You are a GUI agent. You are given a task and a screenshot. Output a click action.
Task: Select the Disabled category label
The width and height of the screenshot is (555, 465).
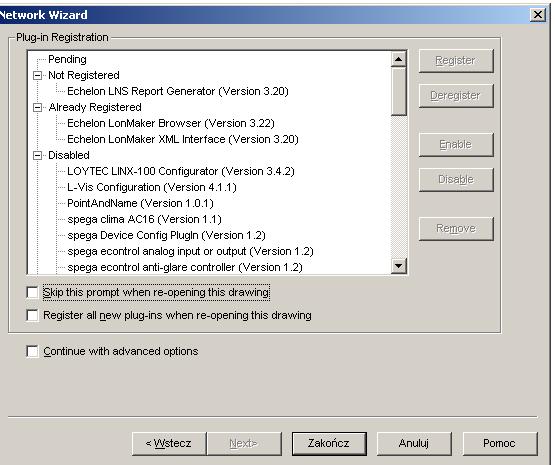click(69, 155)
